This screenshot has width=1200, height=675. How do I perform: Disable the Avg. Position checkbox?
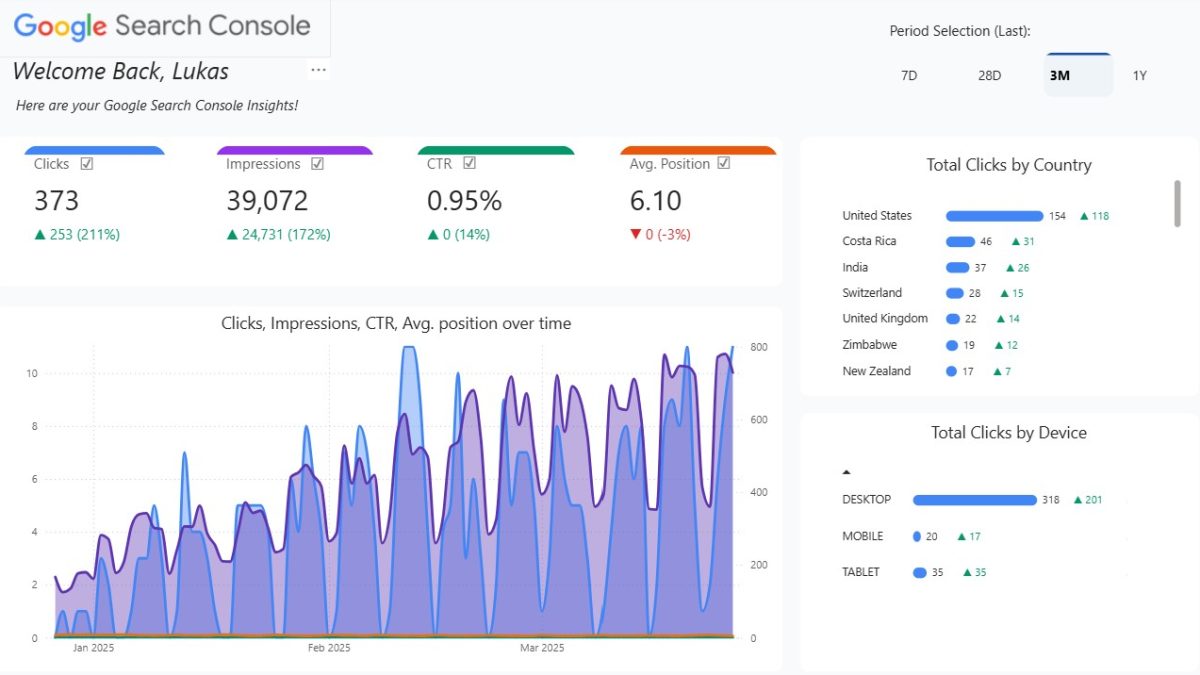[724, 163]
